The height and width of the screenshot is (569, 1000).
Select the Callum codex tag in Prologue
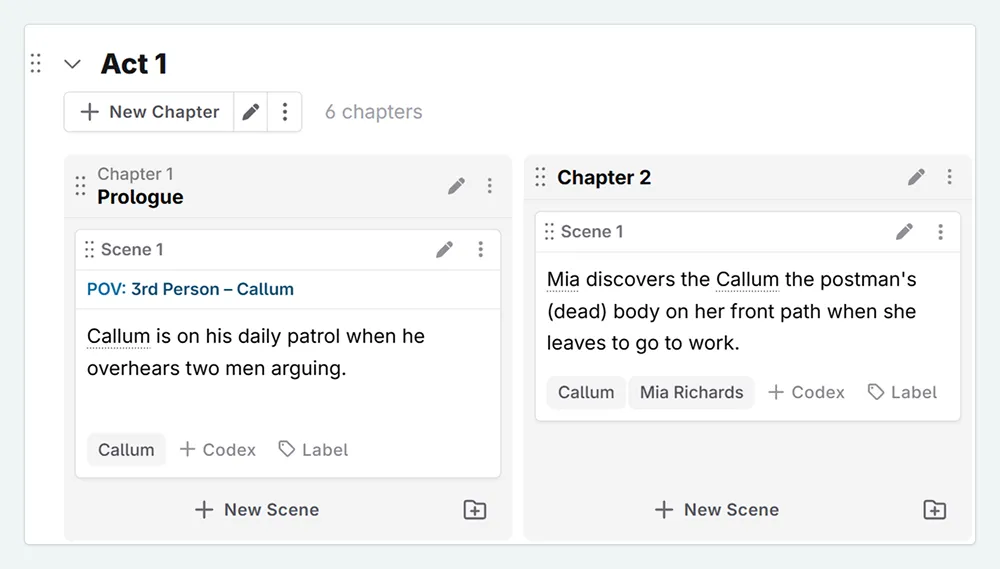click(126, 450)
